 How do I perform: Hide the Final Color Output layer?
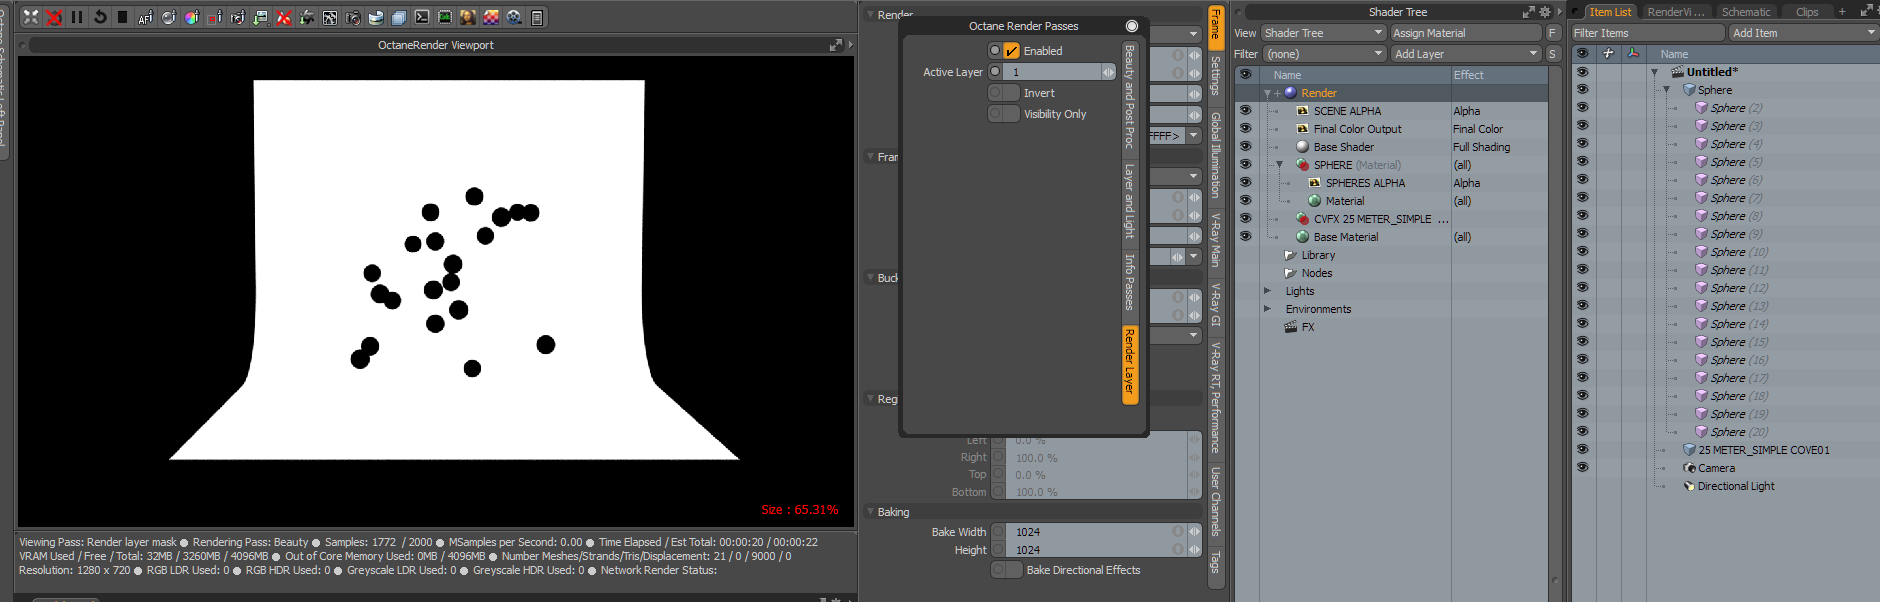pos(1245,129)
